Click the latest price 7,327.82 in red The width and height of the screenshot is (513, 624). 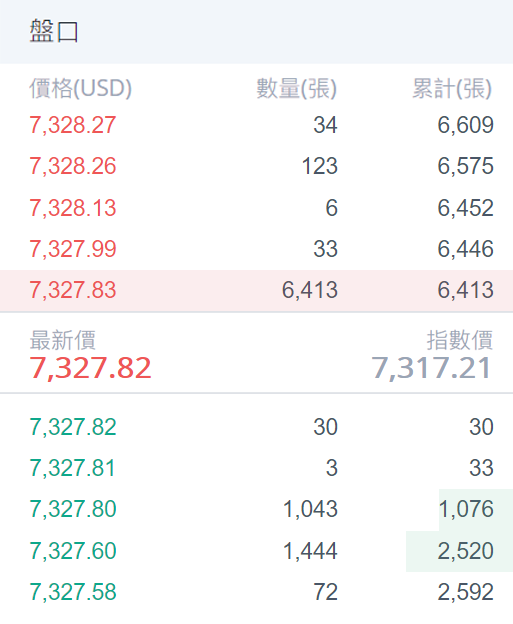pos(90,368)
